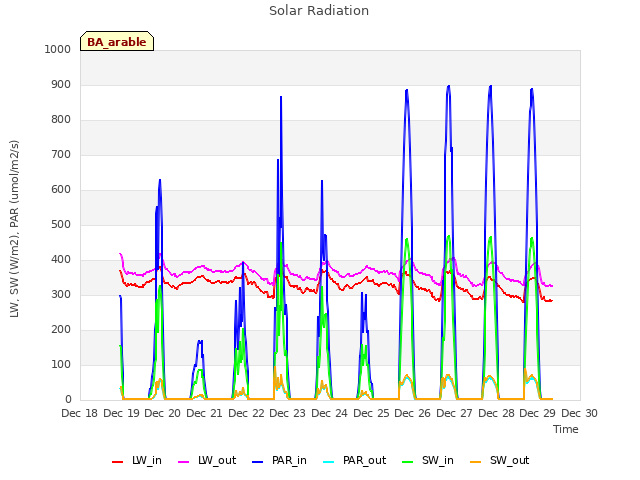Click the green SW_in legend swatch

[408, 462]
